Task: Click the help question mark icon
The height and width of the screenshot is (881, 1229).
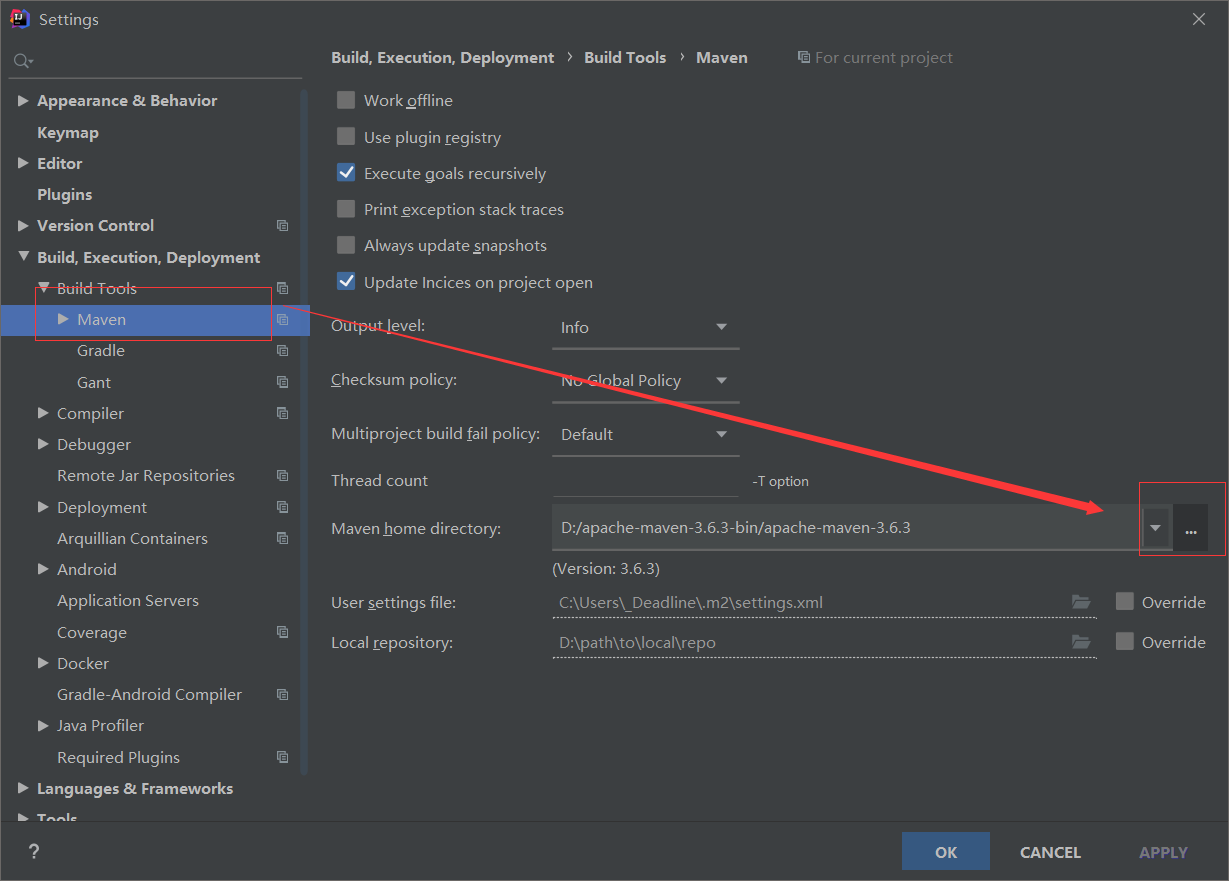Action: click(33, 851)
